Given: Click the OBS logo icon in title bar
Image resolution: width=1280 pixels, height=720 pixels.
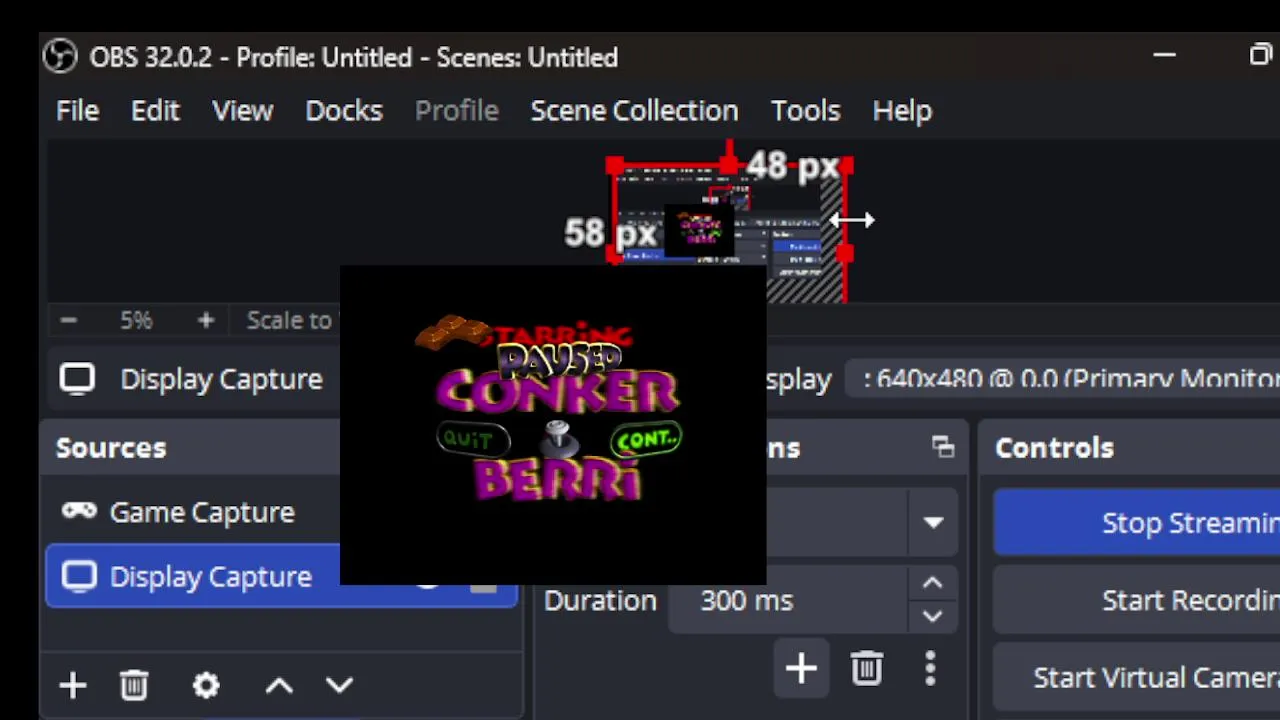Looking at the screenshot, I should click(x=61, y=56).
